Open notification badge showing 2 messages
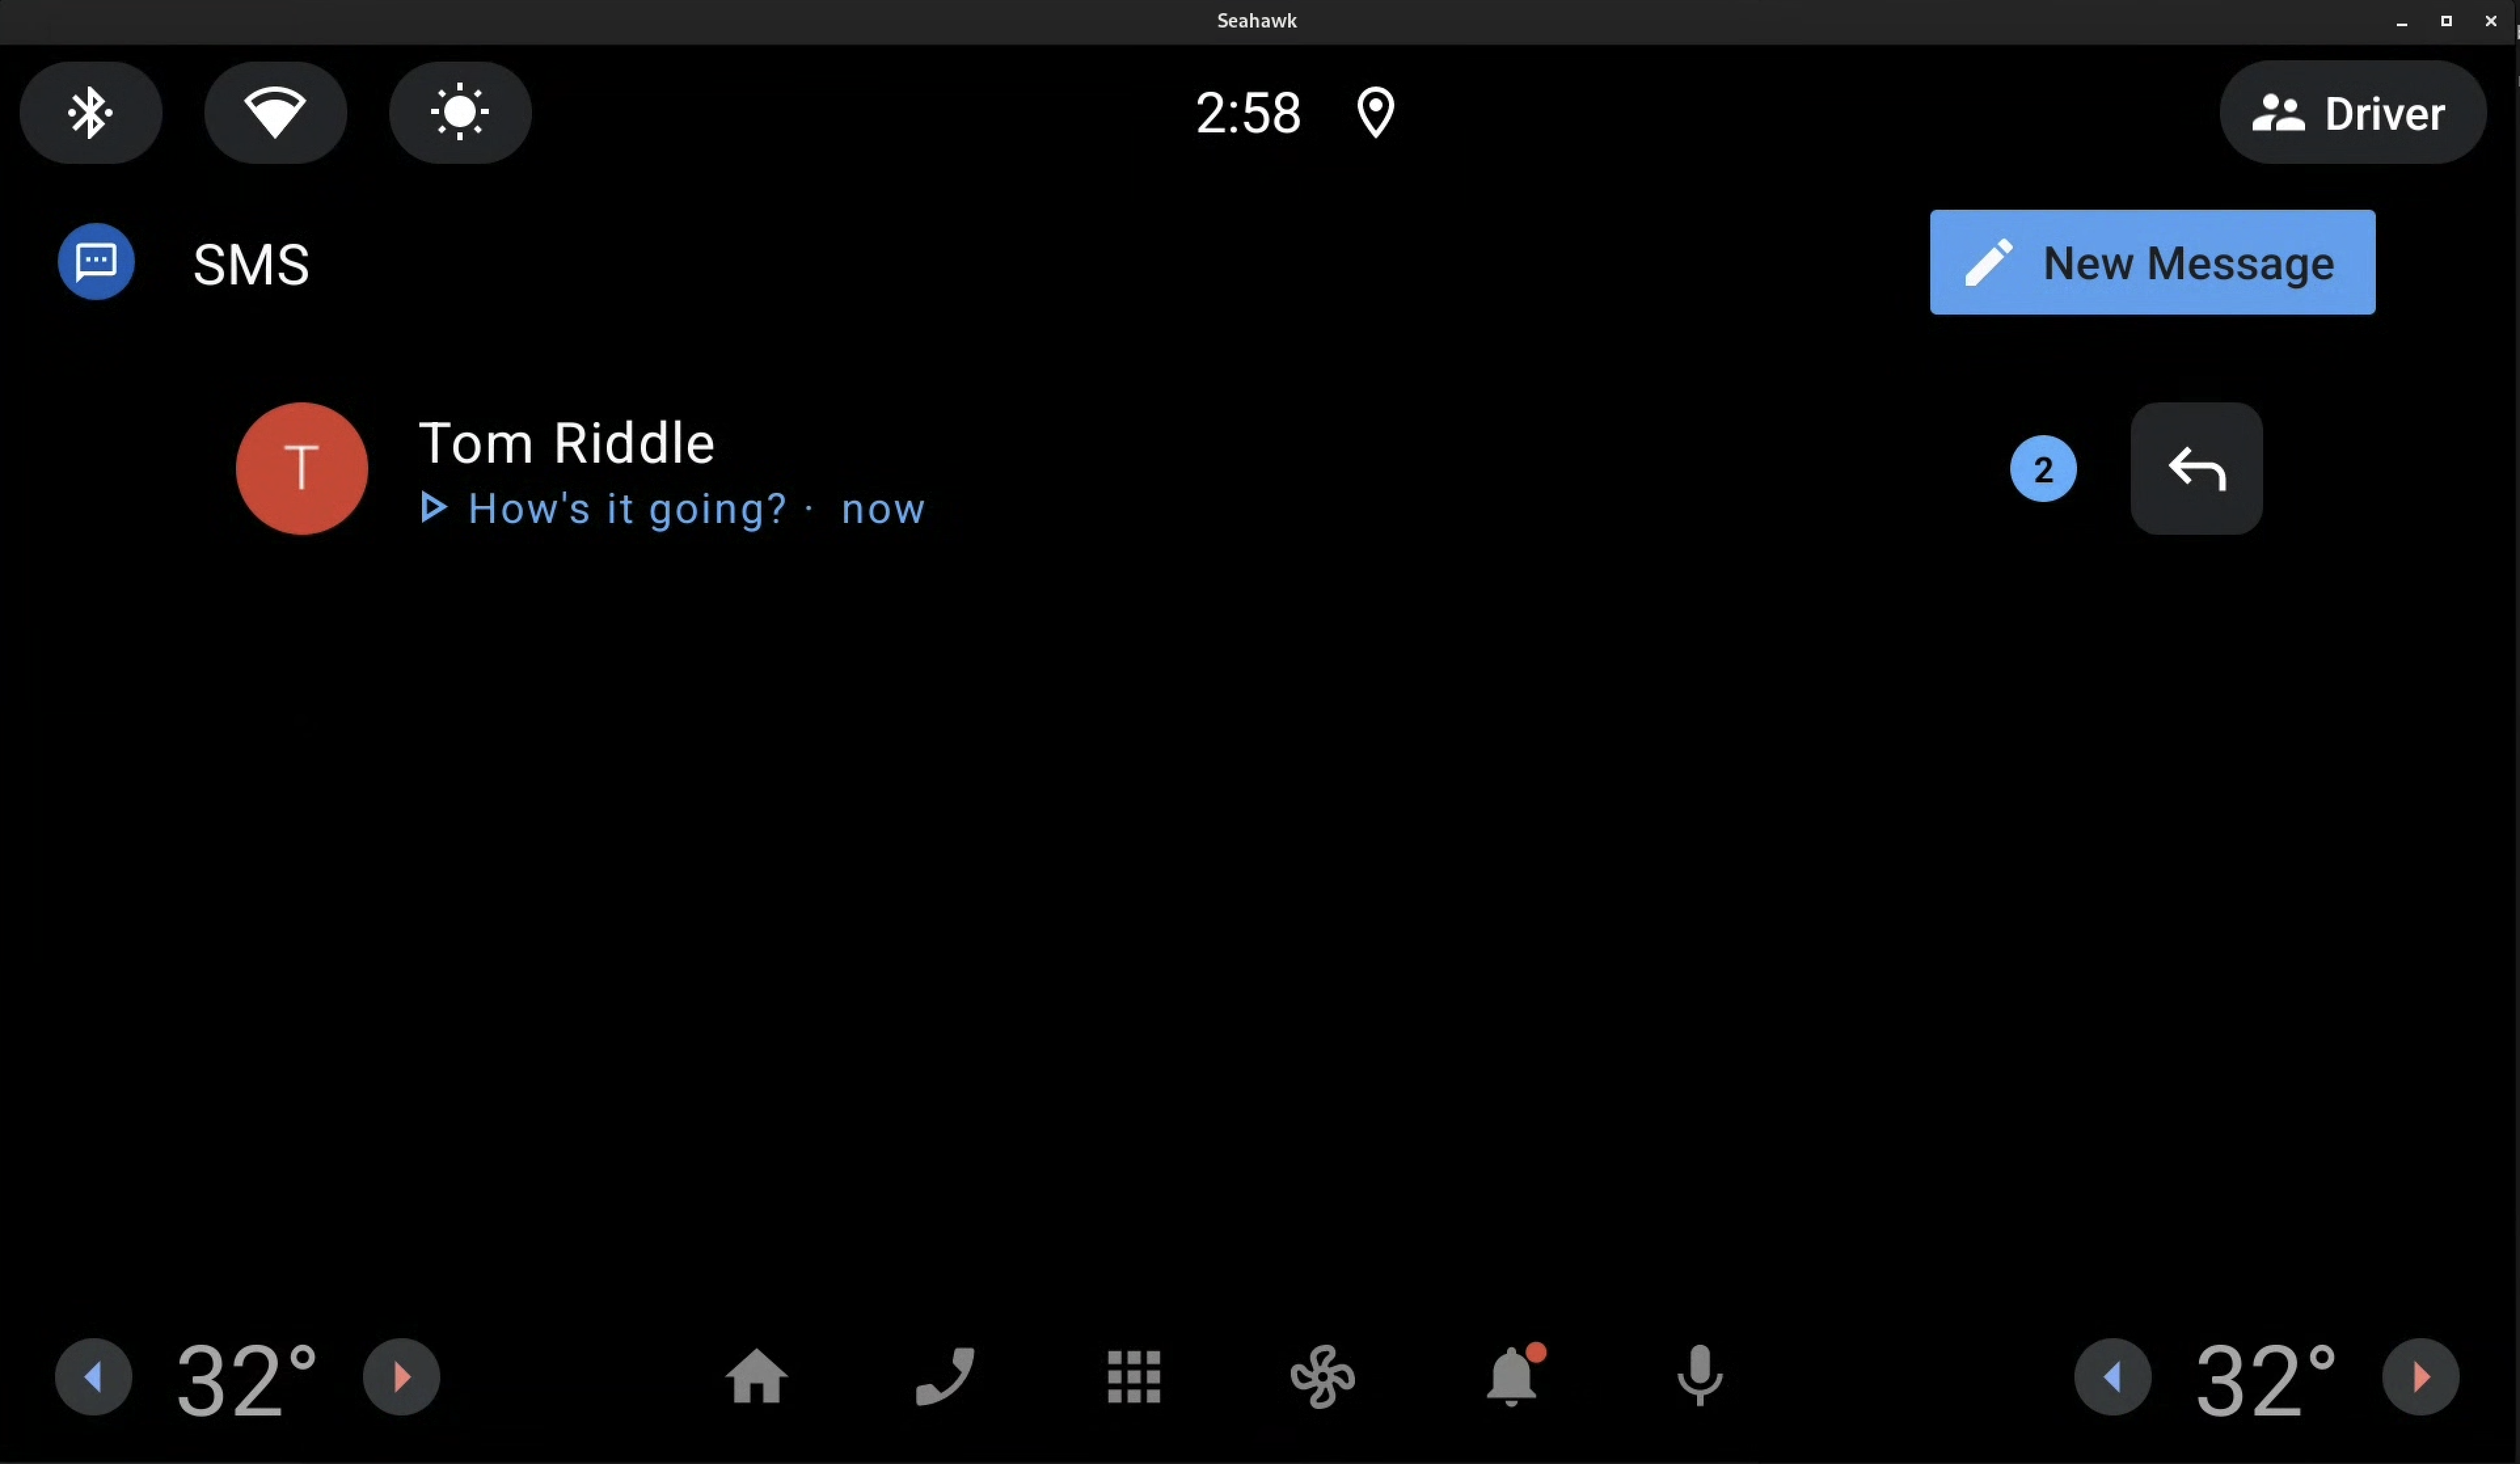This screenshot has width=2520, height=1464. coord(2042,467)
